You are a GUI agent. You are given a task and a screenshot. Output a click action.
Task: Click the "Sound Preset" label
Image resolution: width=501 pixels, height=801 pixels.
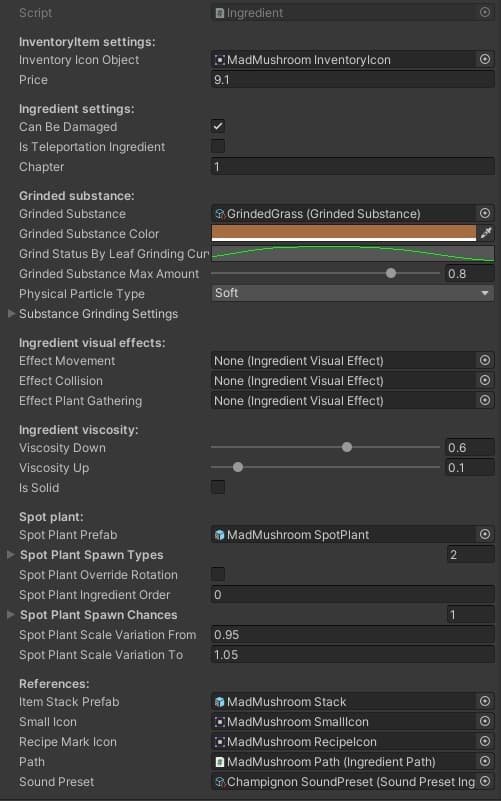(56, 782)
